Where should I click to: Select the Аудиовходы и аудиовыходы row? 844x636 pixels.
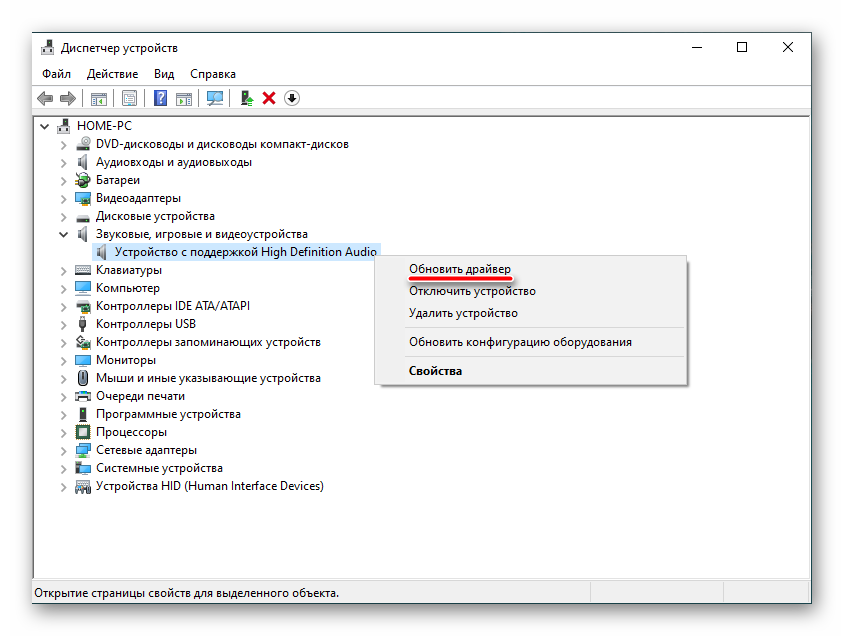173,162
